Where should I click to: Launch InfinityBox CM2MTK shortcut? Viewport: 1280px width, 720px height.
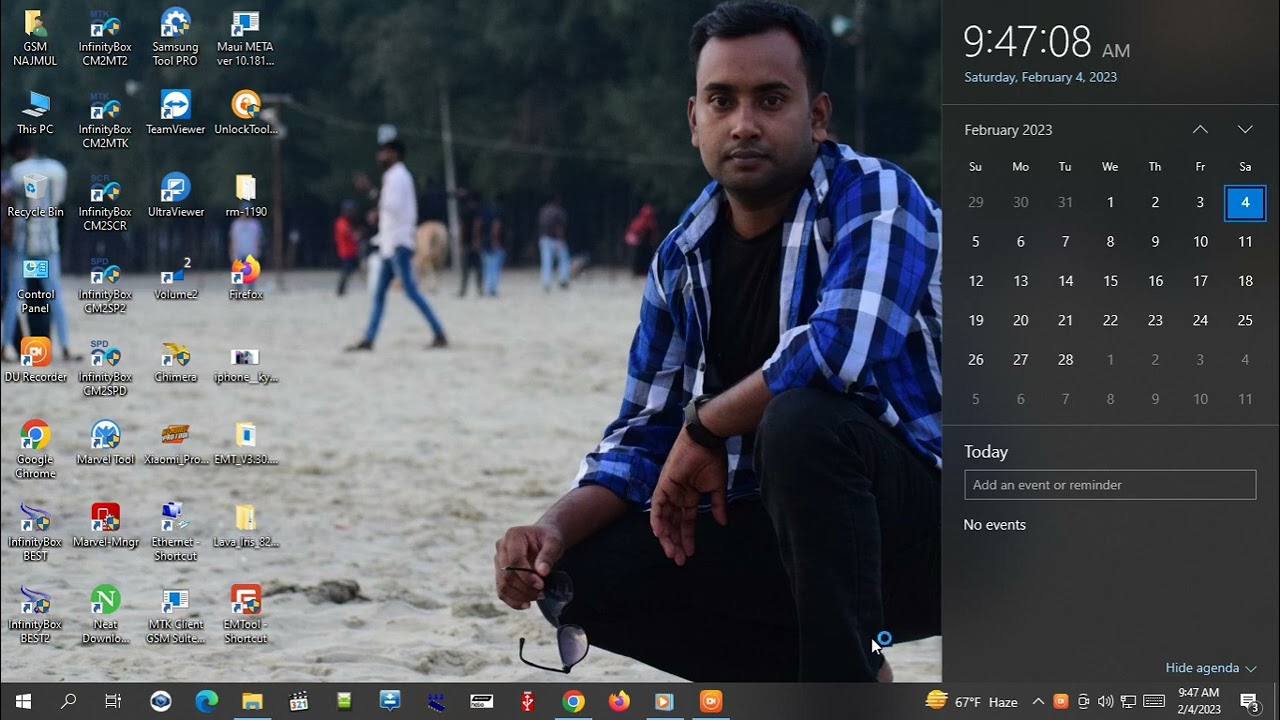click(x=105, y=120)
